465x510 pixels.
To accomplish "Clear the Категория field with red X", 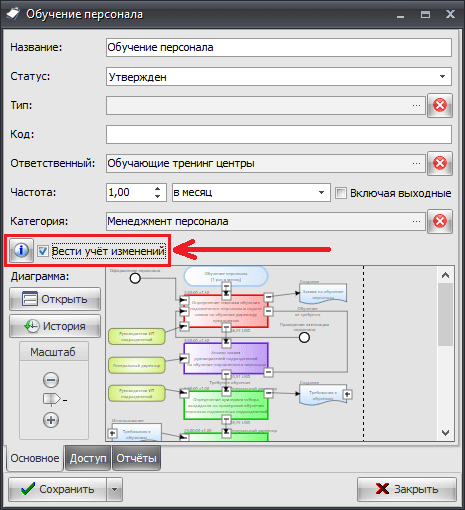I will coord(440,221).
